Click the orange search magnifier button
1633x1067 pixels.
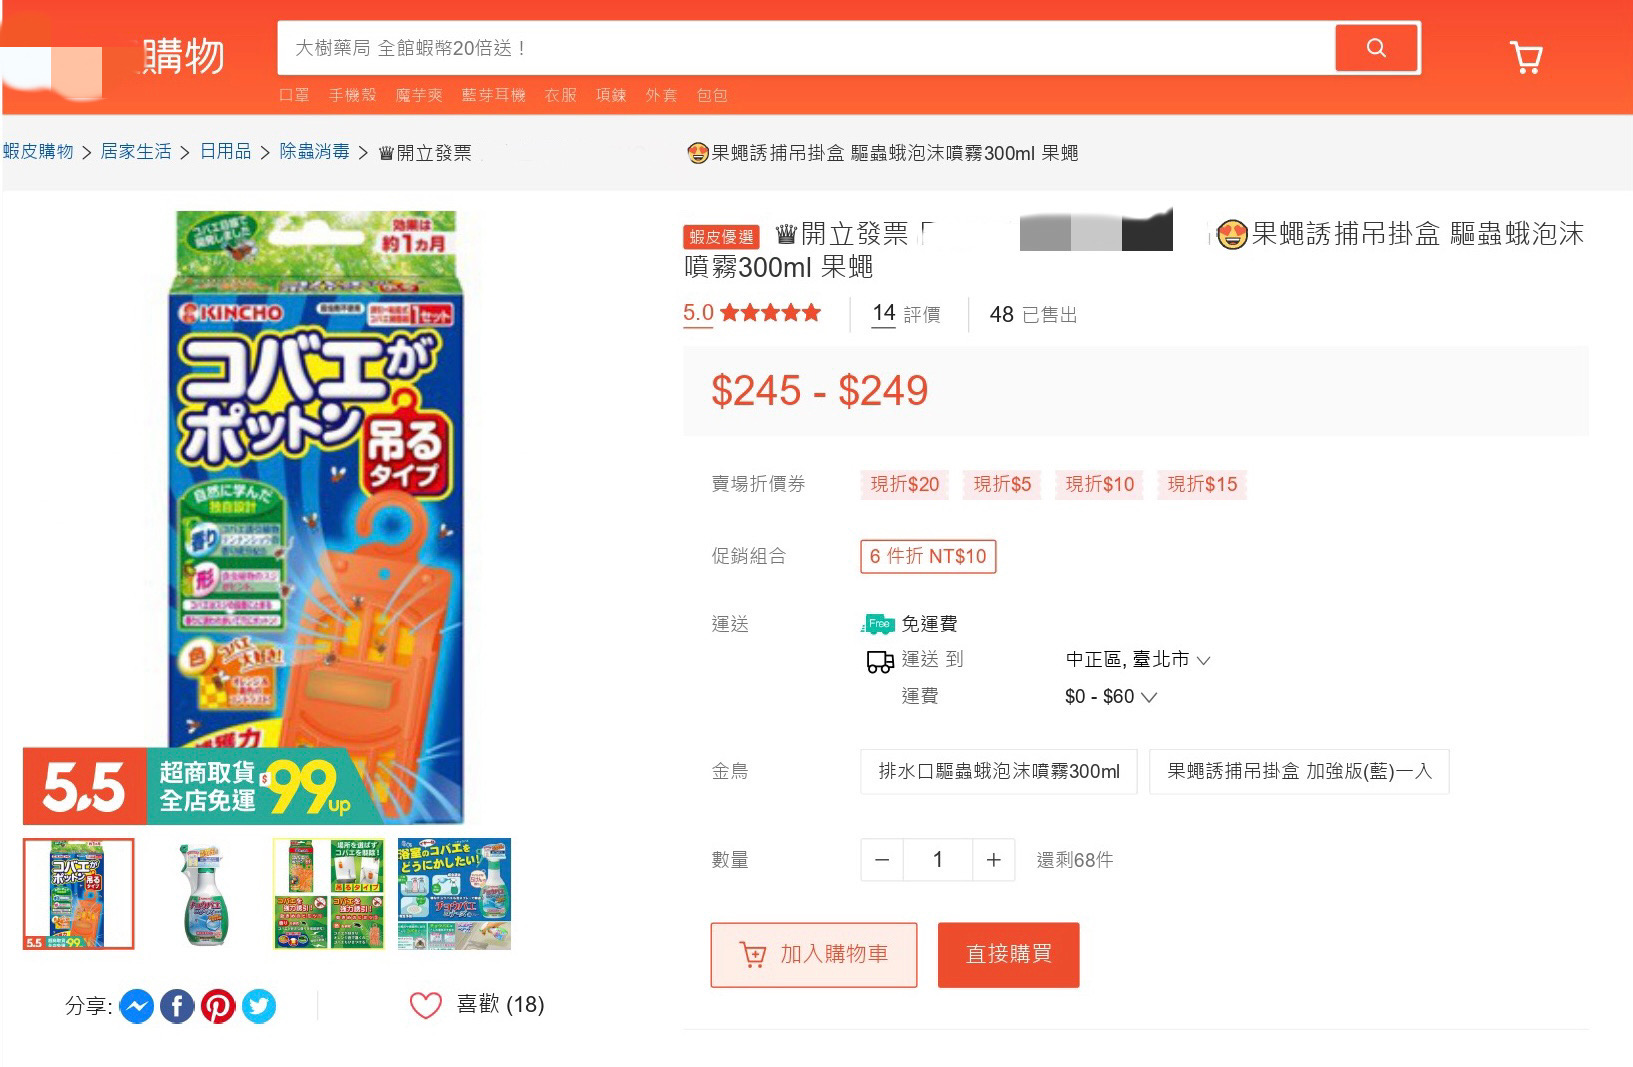pyautogui.click(x=1376, y=48)
